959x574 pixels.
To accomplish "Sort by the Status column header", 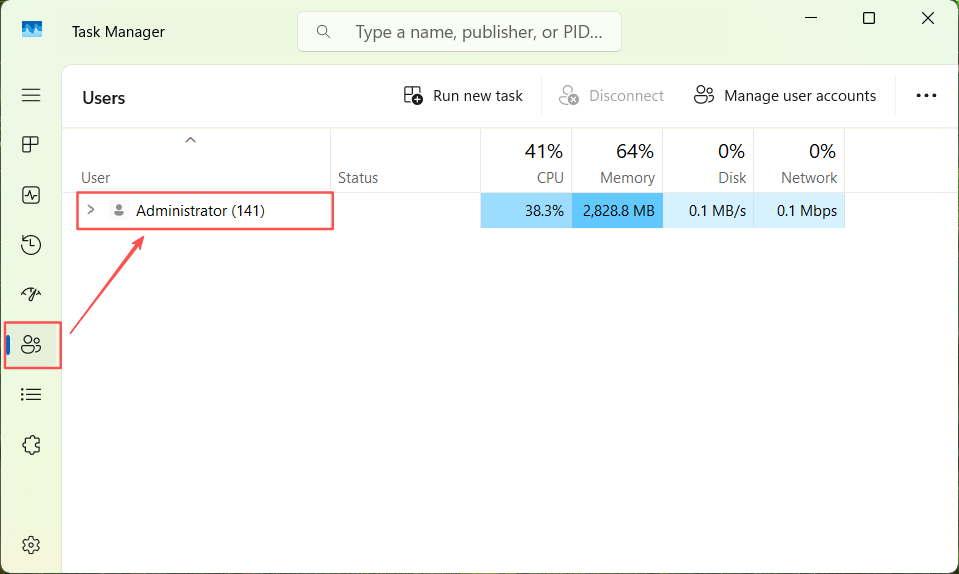I will coord(405,161).
